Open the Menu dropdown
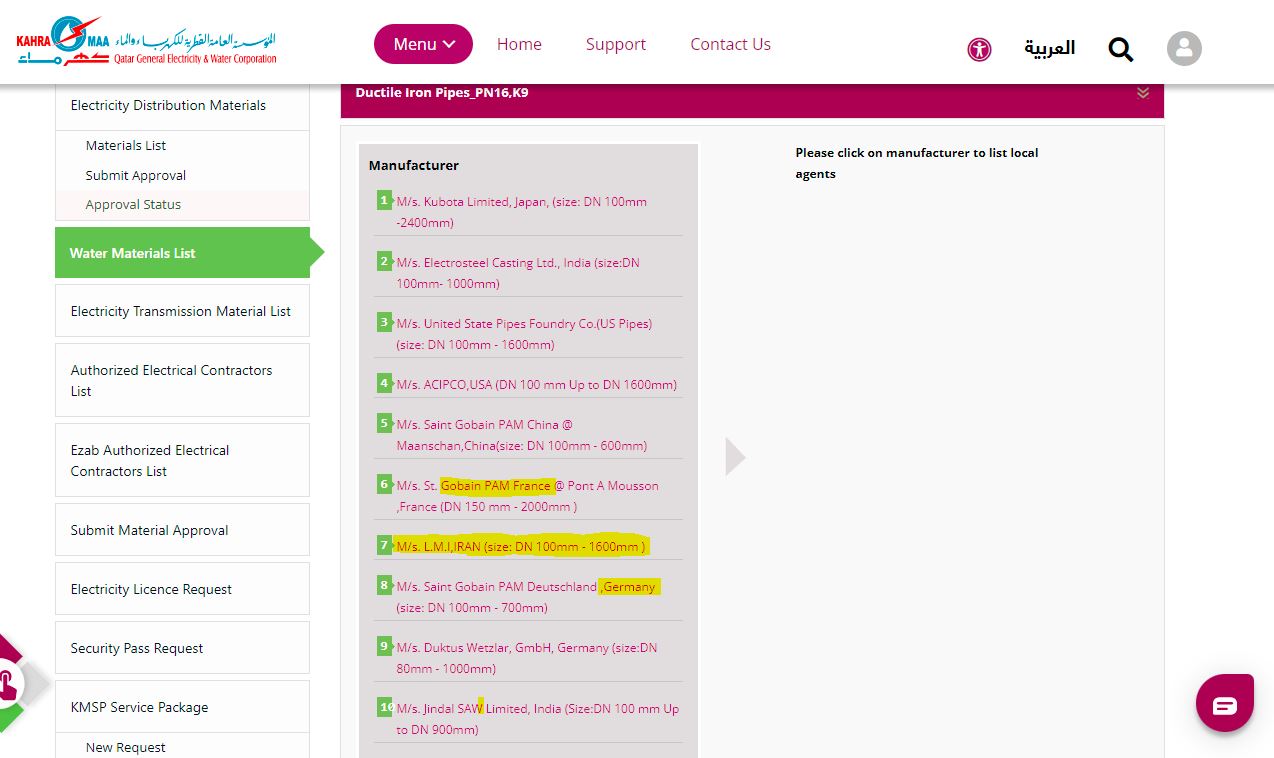Viewport: 1274px width, 758px height. tap(423, 44)
